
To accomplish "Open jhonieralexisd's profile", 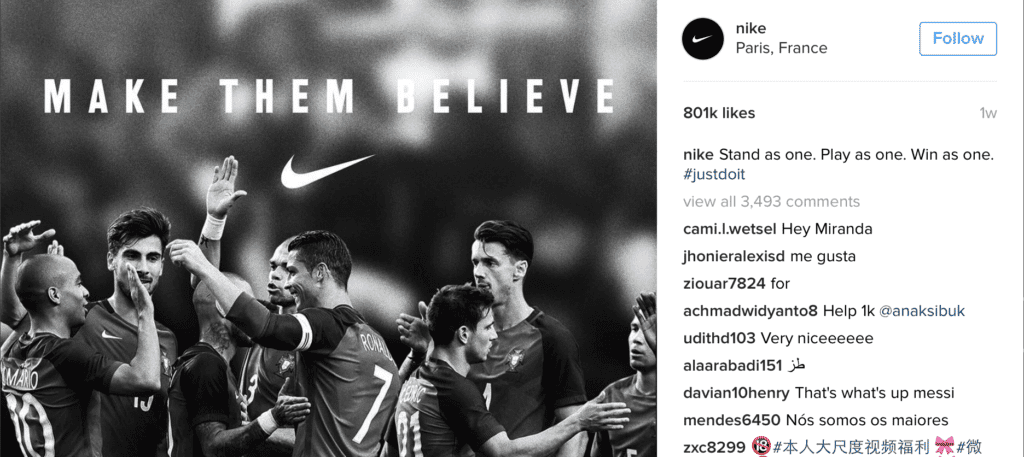I will [735, 257].
